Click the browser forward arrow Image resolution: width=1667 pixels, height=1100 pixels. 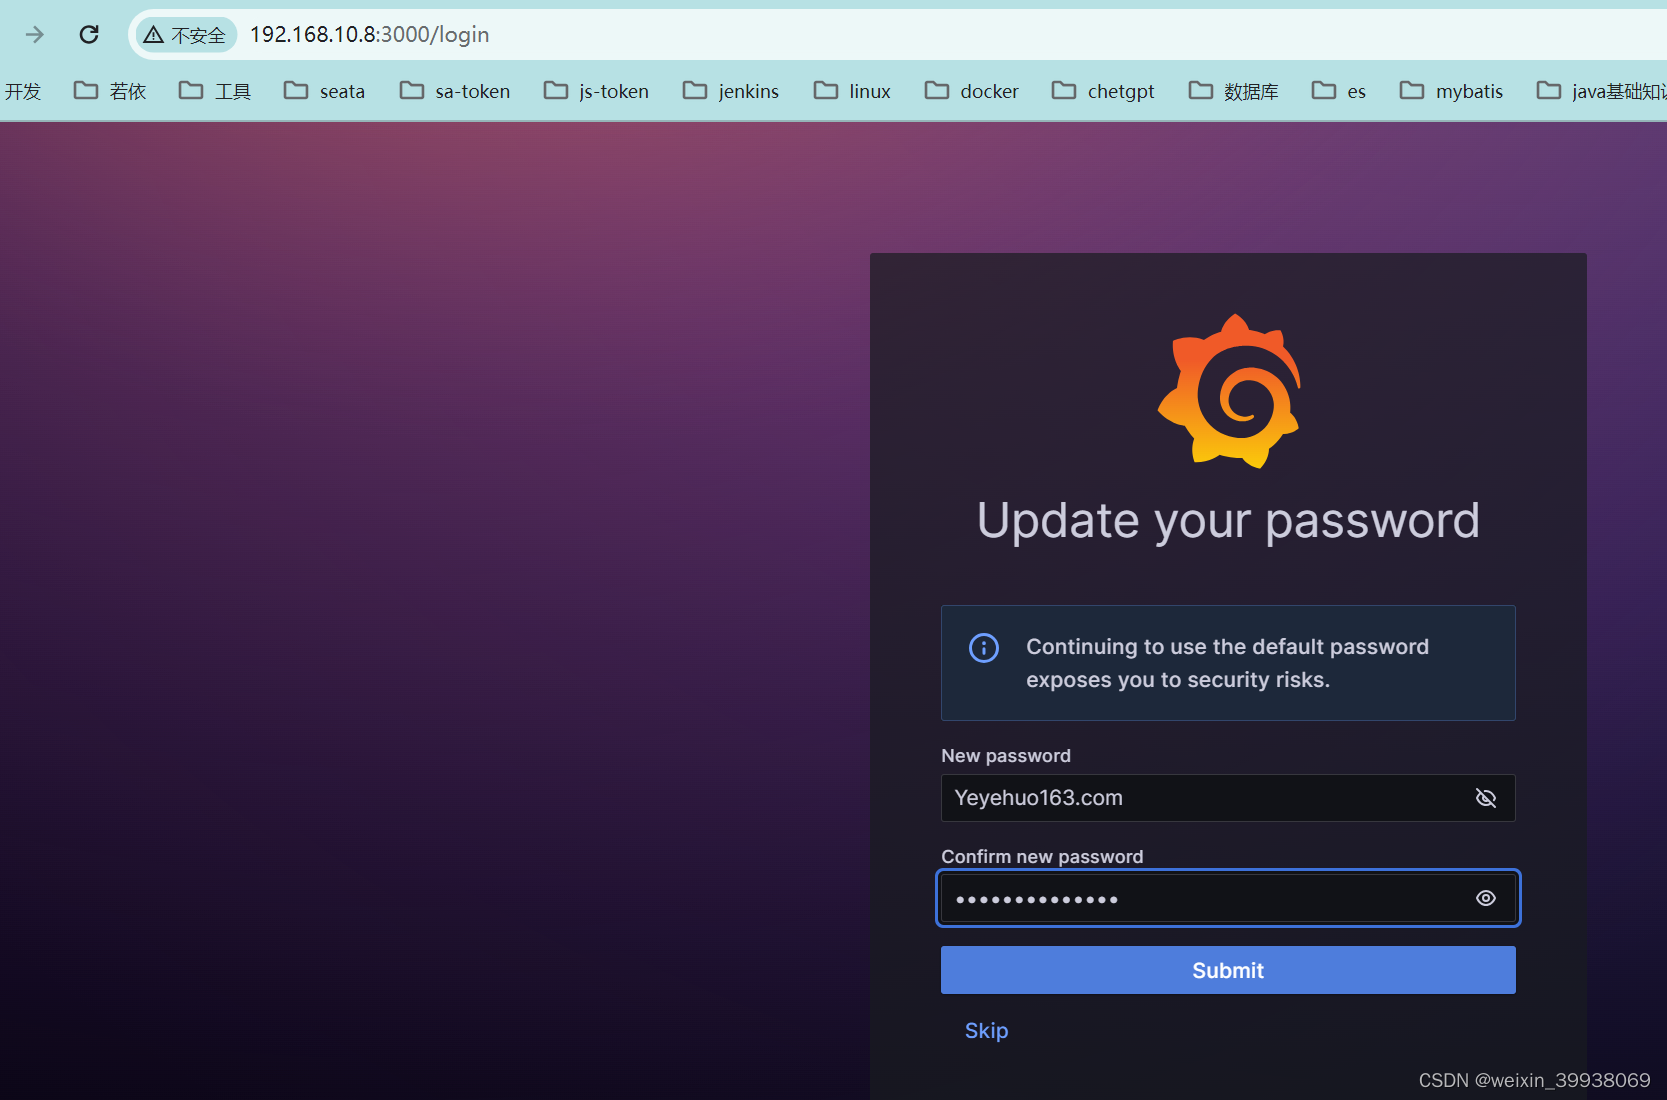pyautogui.click(x=35, y=35)
